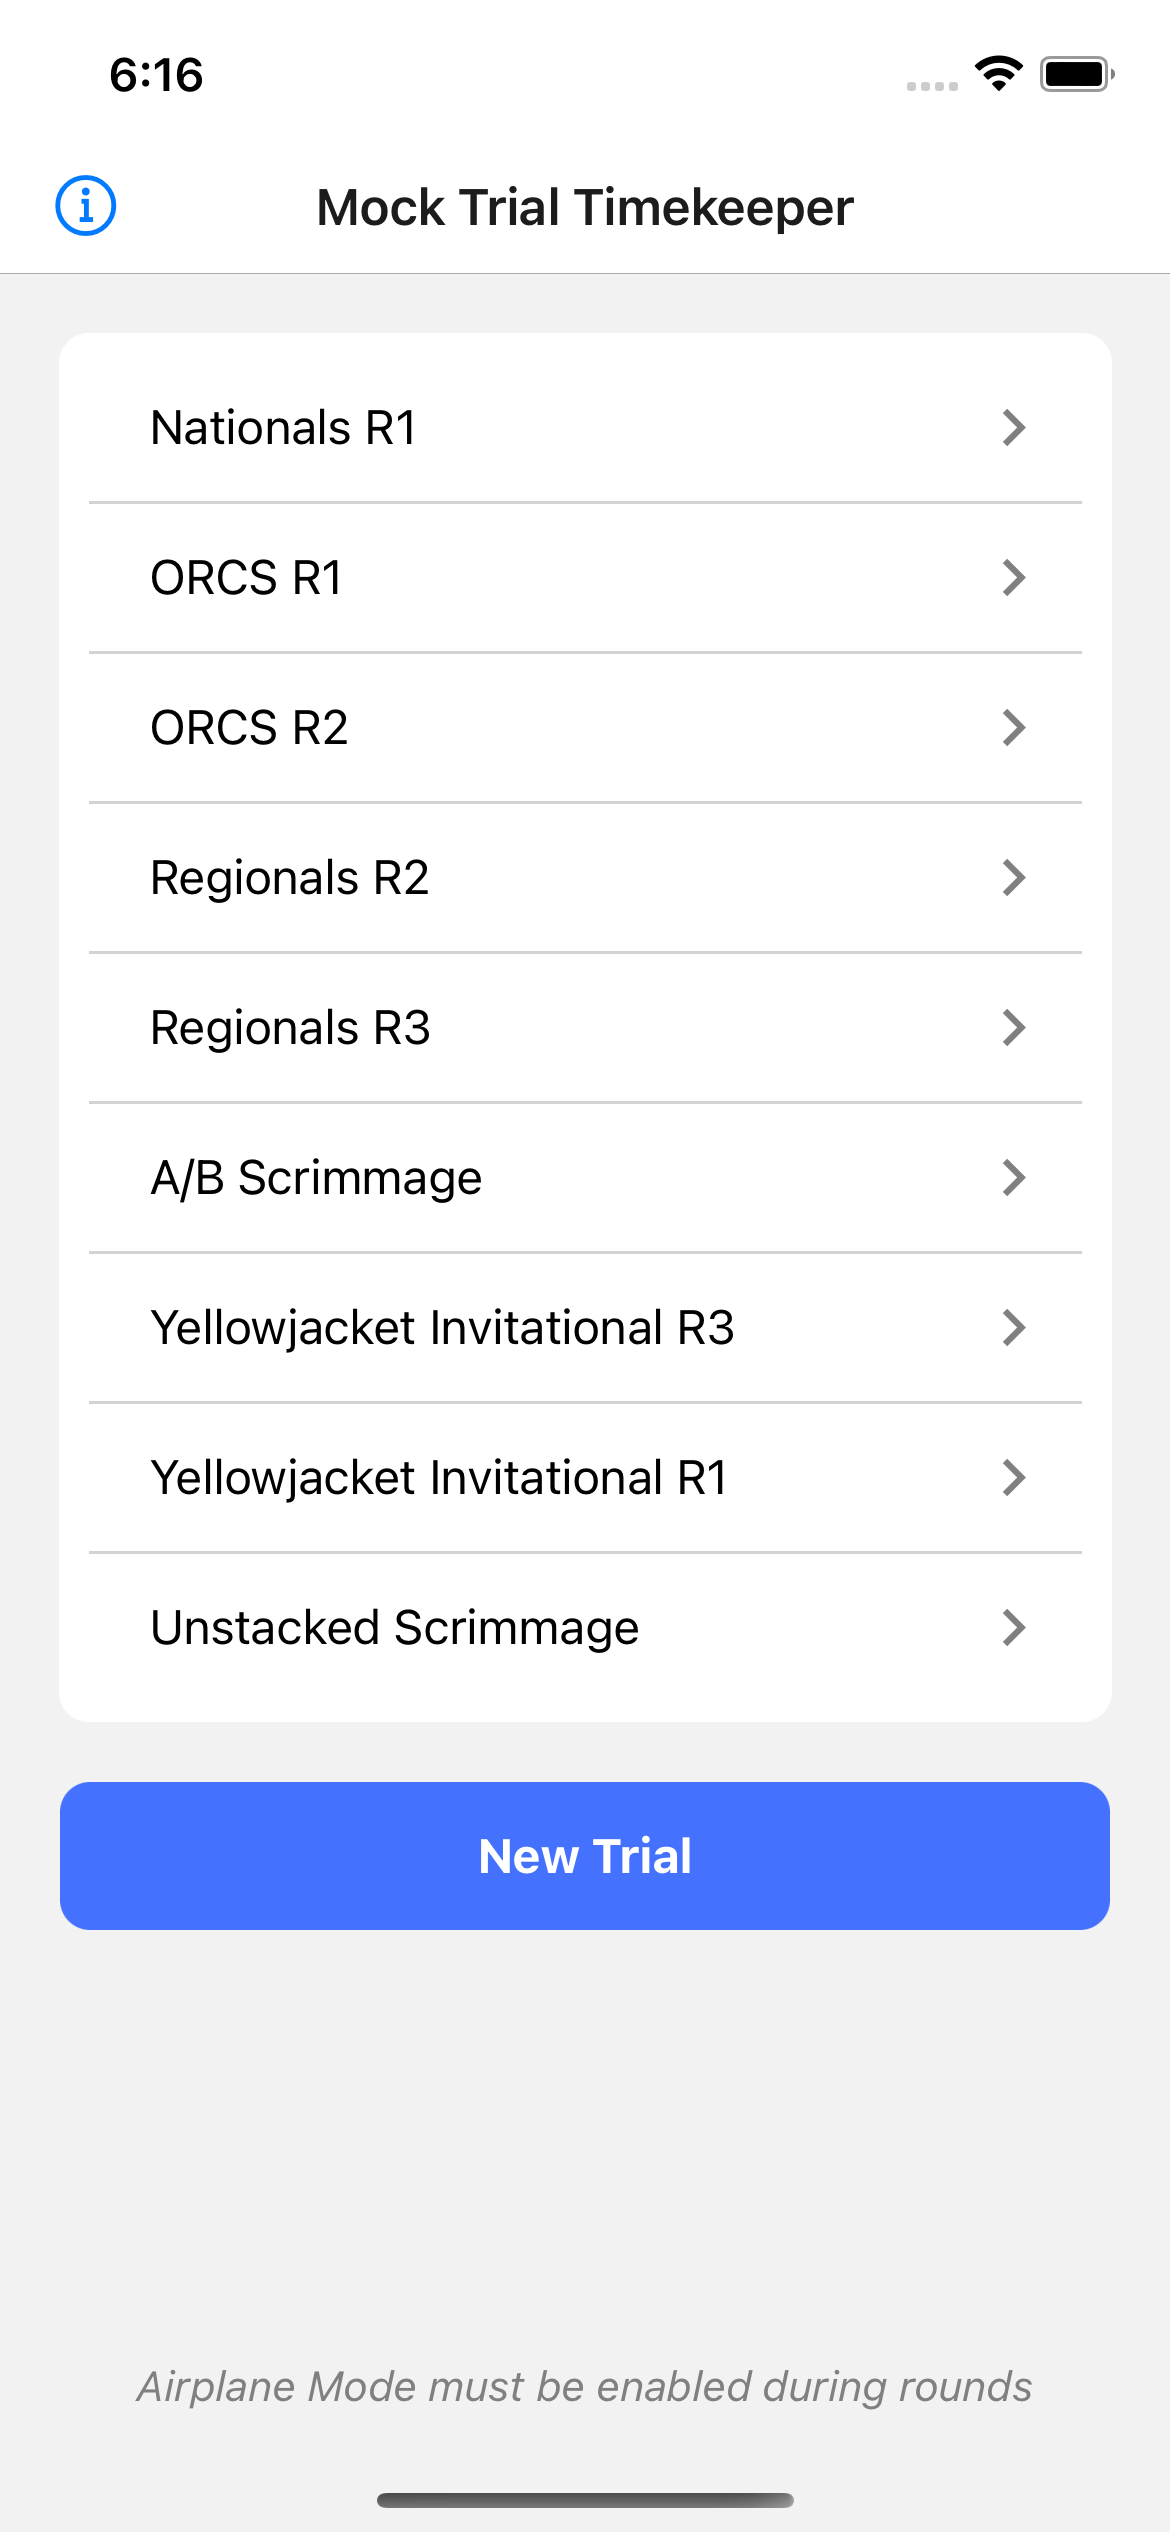Expand the Nationals R1 chevron
1170x2532 pixels.
click(x=1014, y=428)
